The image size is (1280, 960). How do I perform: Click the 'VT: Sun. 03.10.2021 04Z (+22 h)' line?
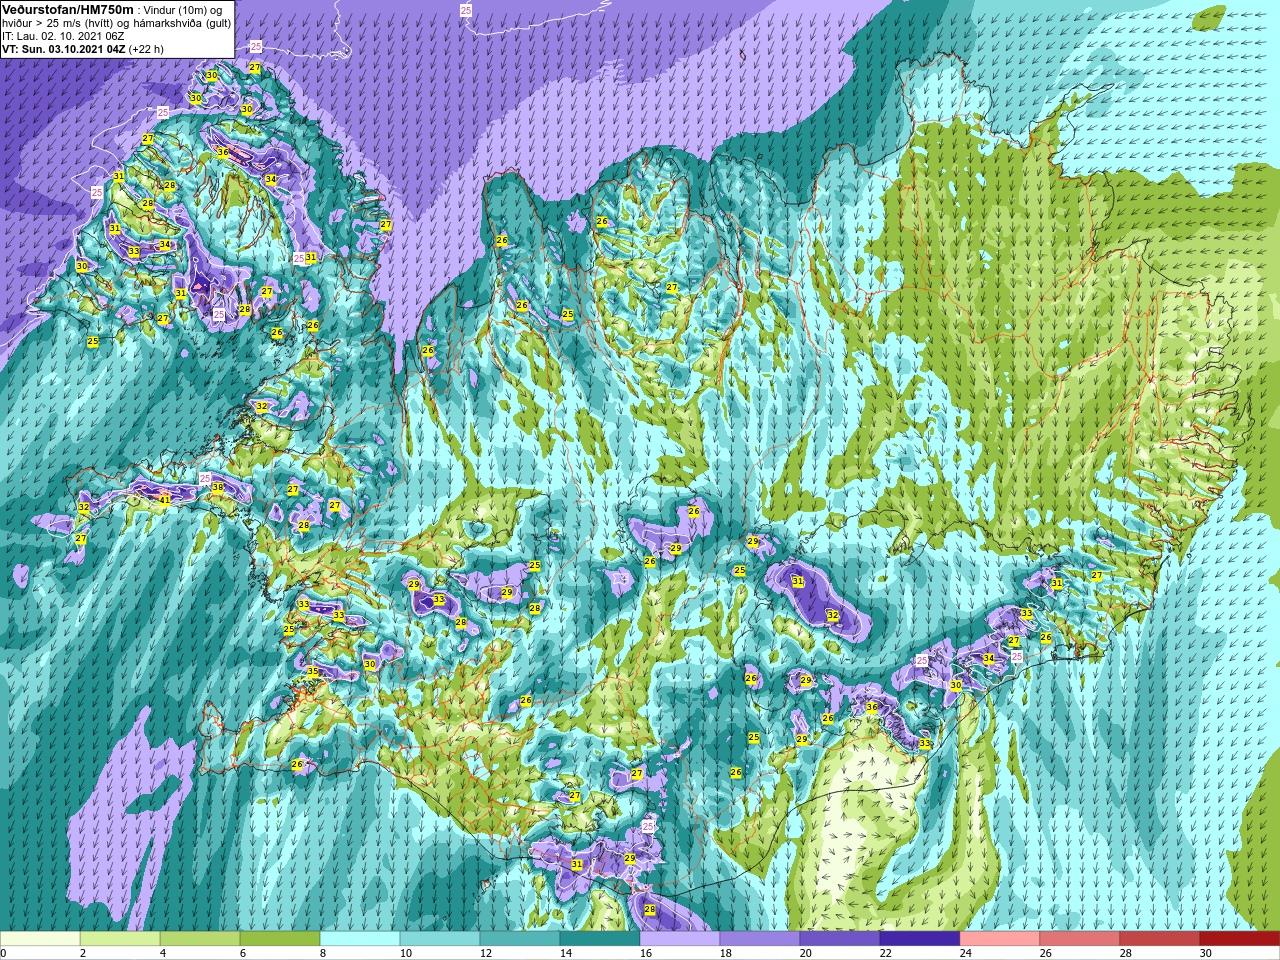tap(83, 48)
